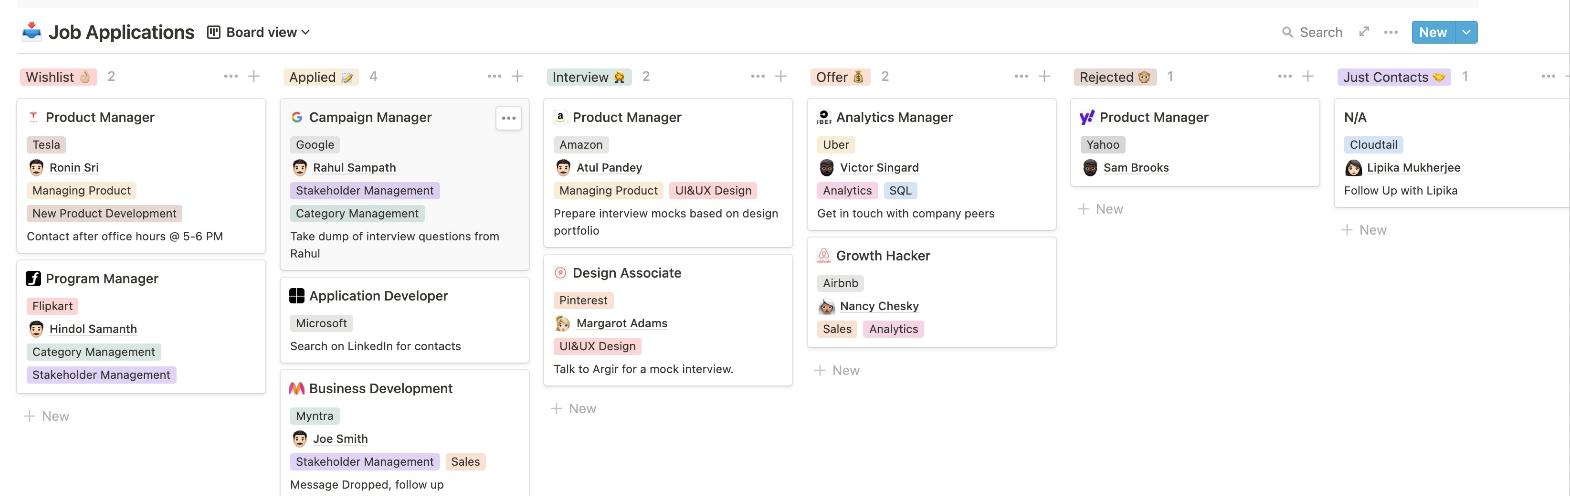Open Applied column options ellipsis

point(494,76)
